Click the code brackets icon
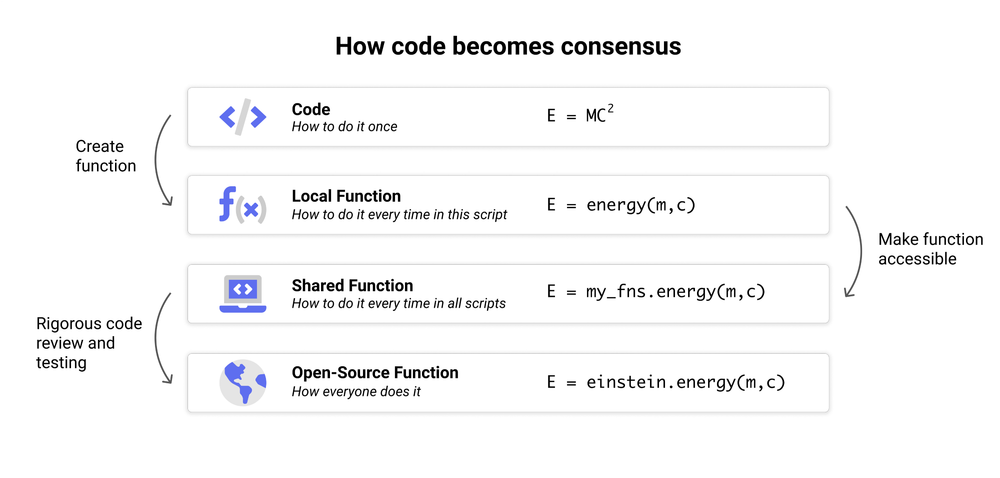This screenshot has width=1000, height=478. pyautogui.click(x=243, y=117)
